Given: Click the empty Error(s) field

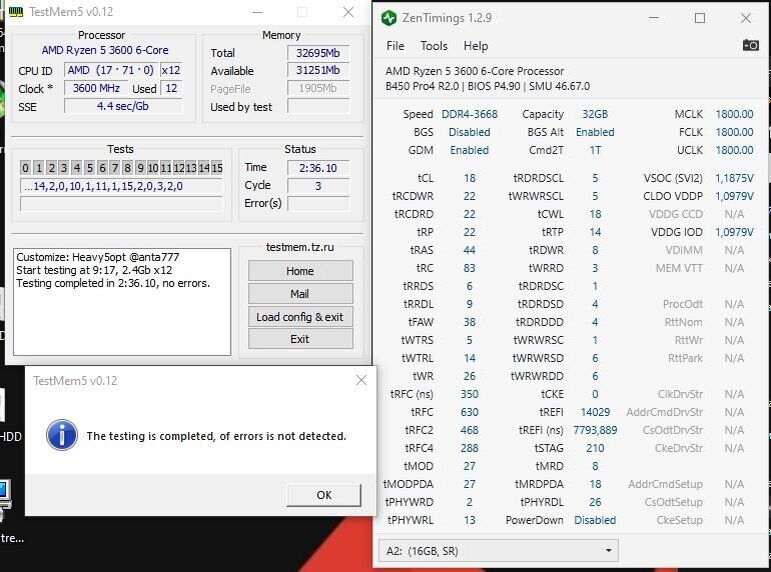Looking at the screenshot, I should (318, 203).
